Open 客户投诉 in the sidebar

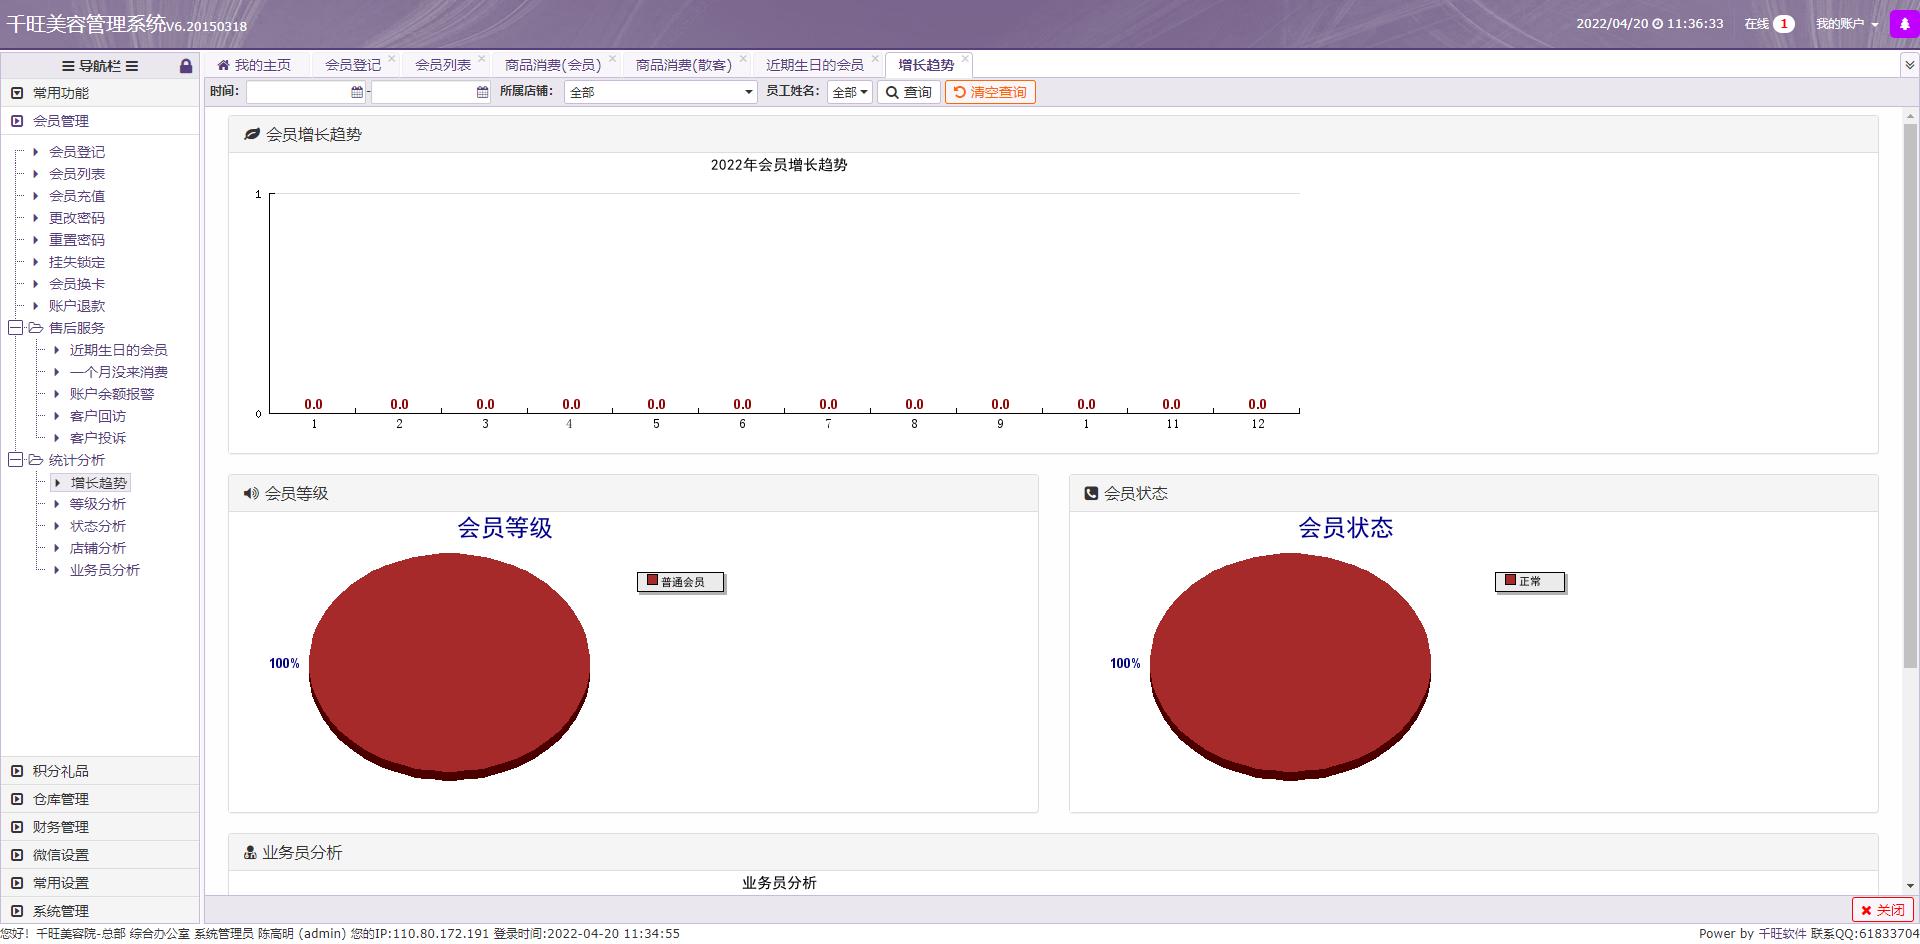tap(98, 438)
